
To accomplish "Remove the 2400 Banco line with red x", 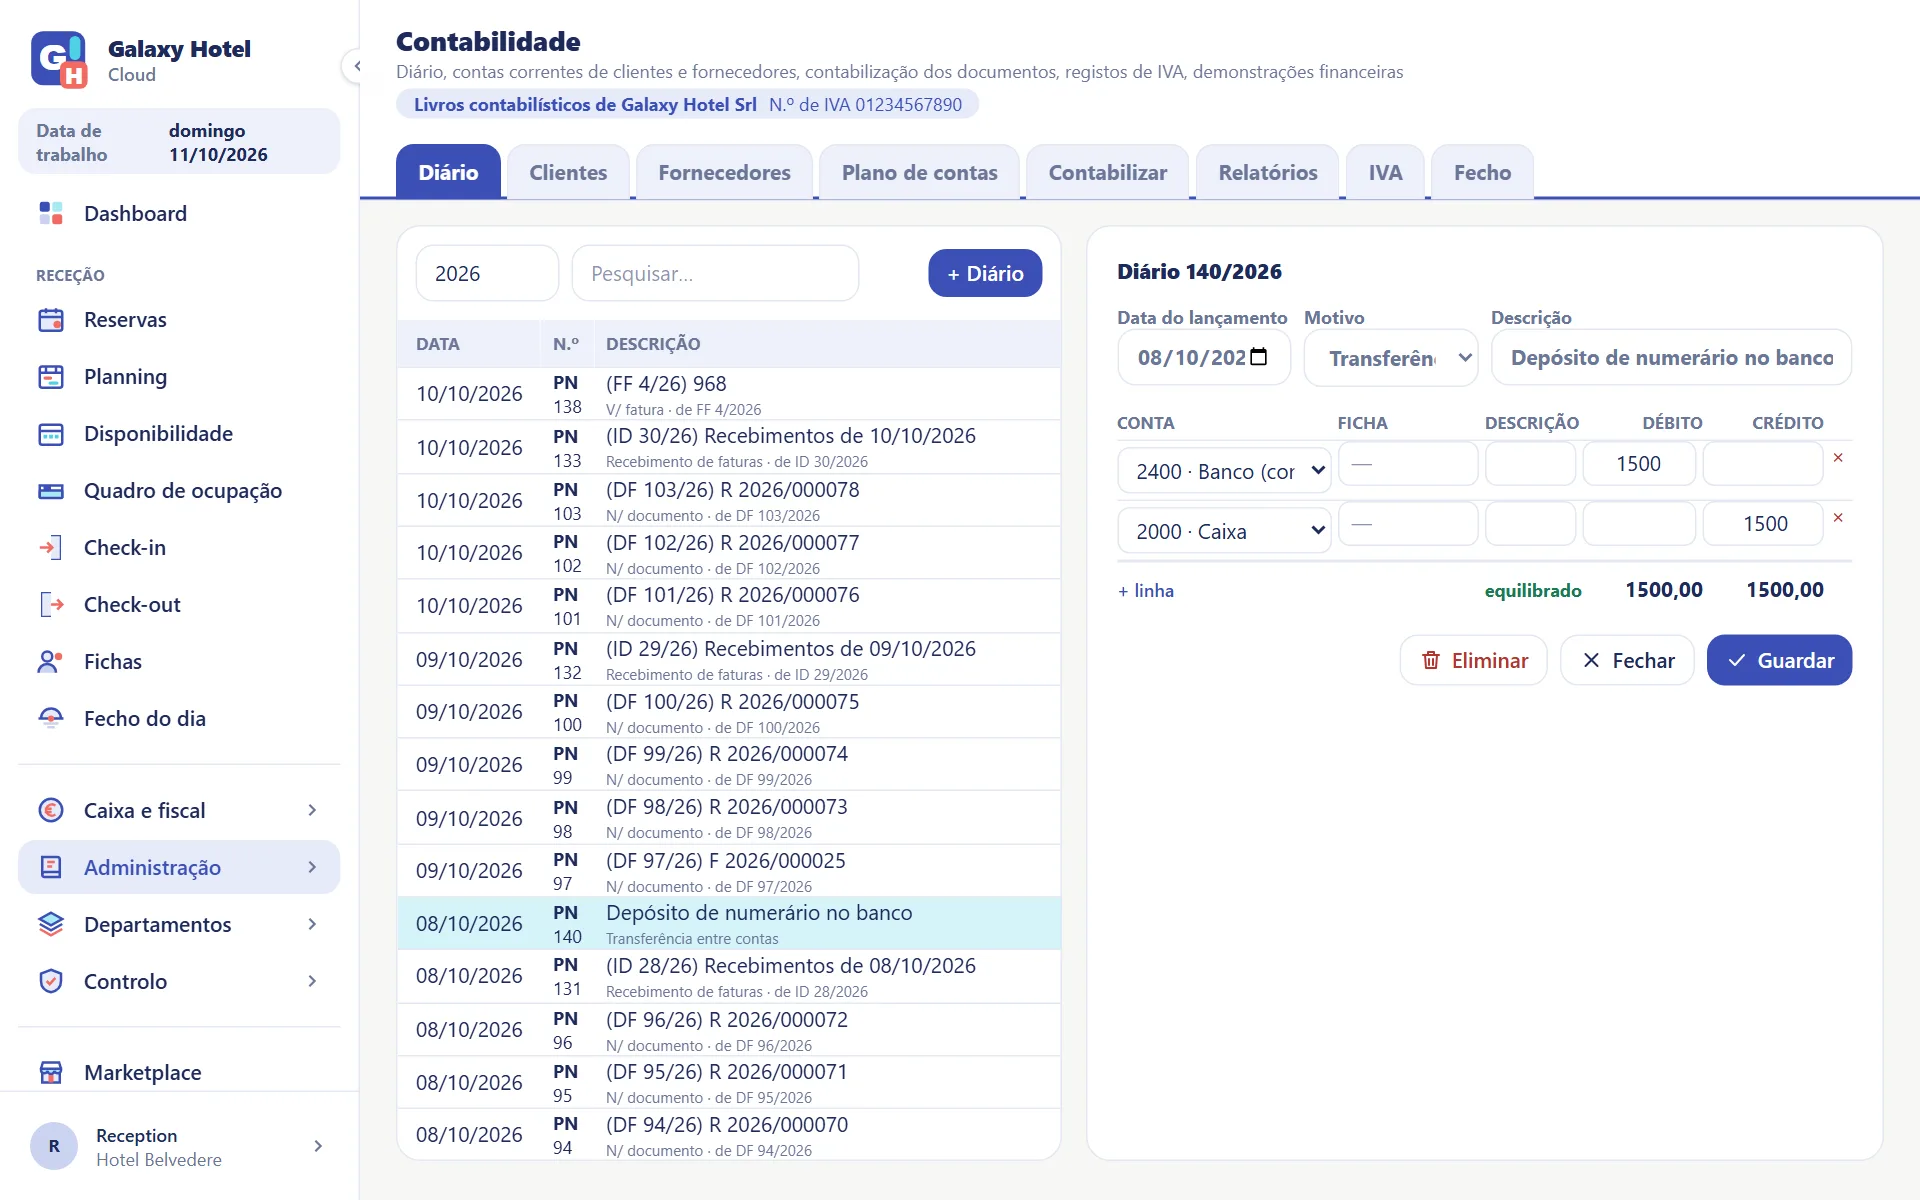I will pos(1838,458).
